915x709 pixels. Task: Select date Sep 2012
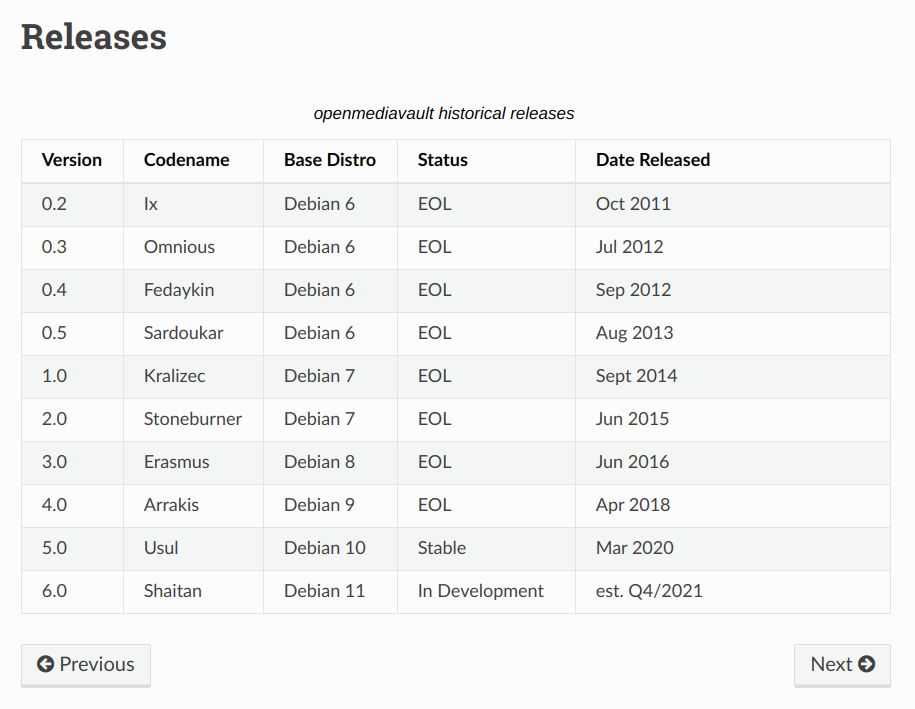click(x=633, y=290)
